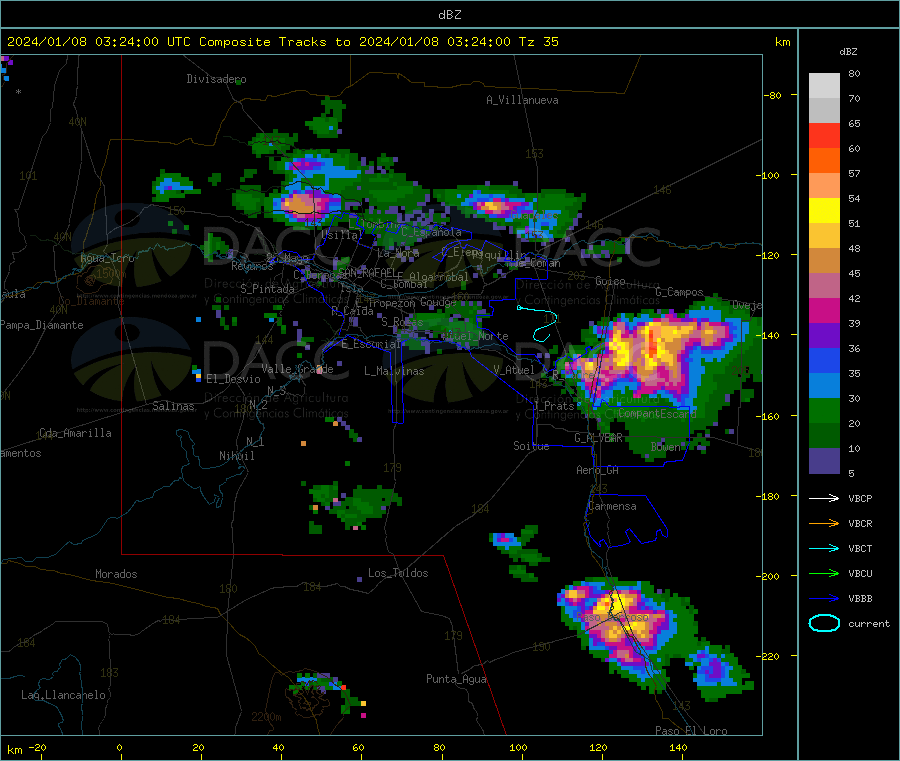Select the gold 48-51 dBZ swatch
Image resolution: width=900 pixels, height=761 pixels.
tap(824, 235)
